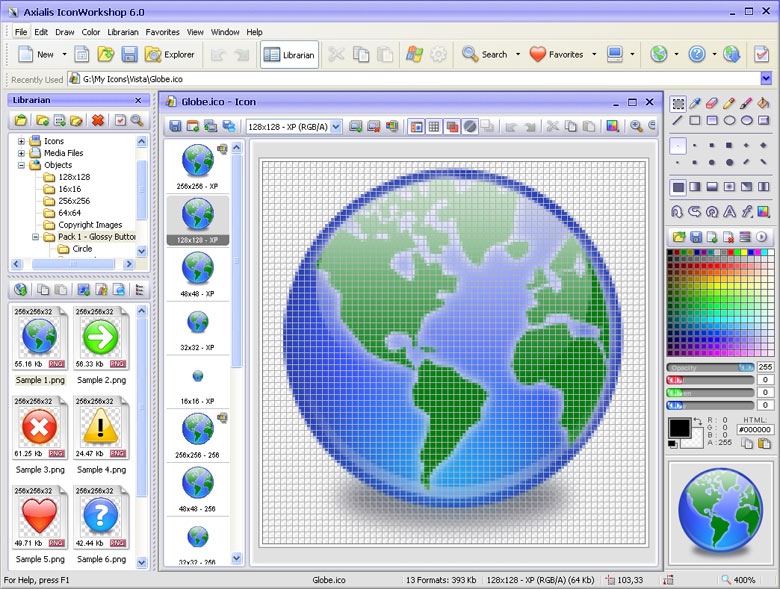Viewport: 780px width, 589px height.
Task: Toggle the pixel grid display button
Action: tap(434, 127)
